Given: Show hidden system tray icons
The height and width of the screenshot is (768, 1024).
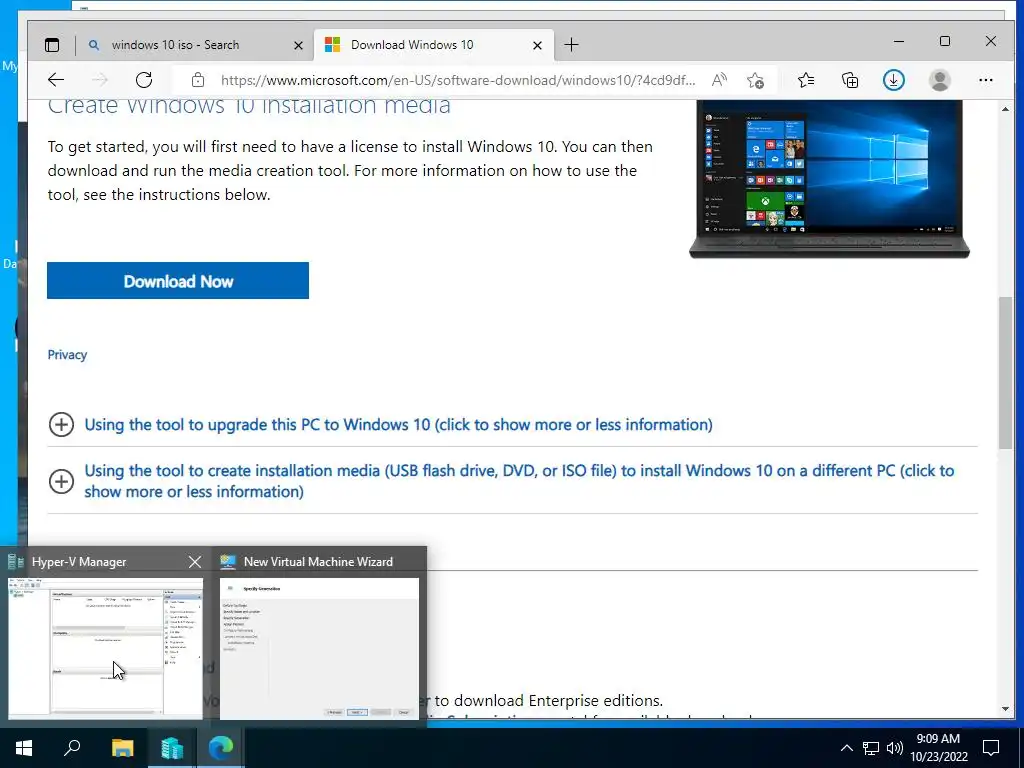Looking at the screenshot, I should click(846, 748).
